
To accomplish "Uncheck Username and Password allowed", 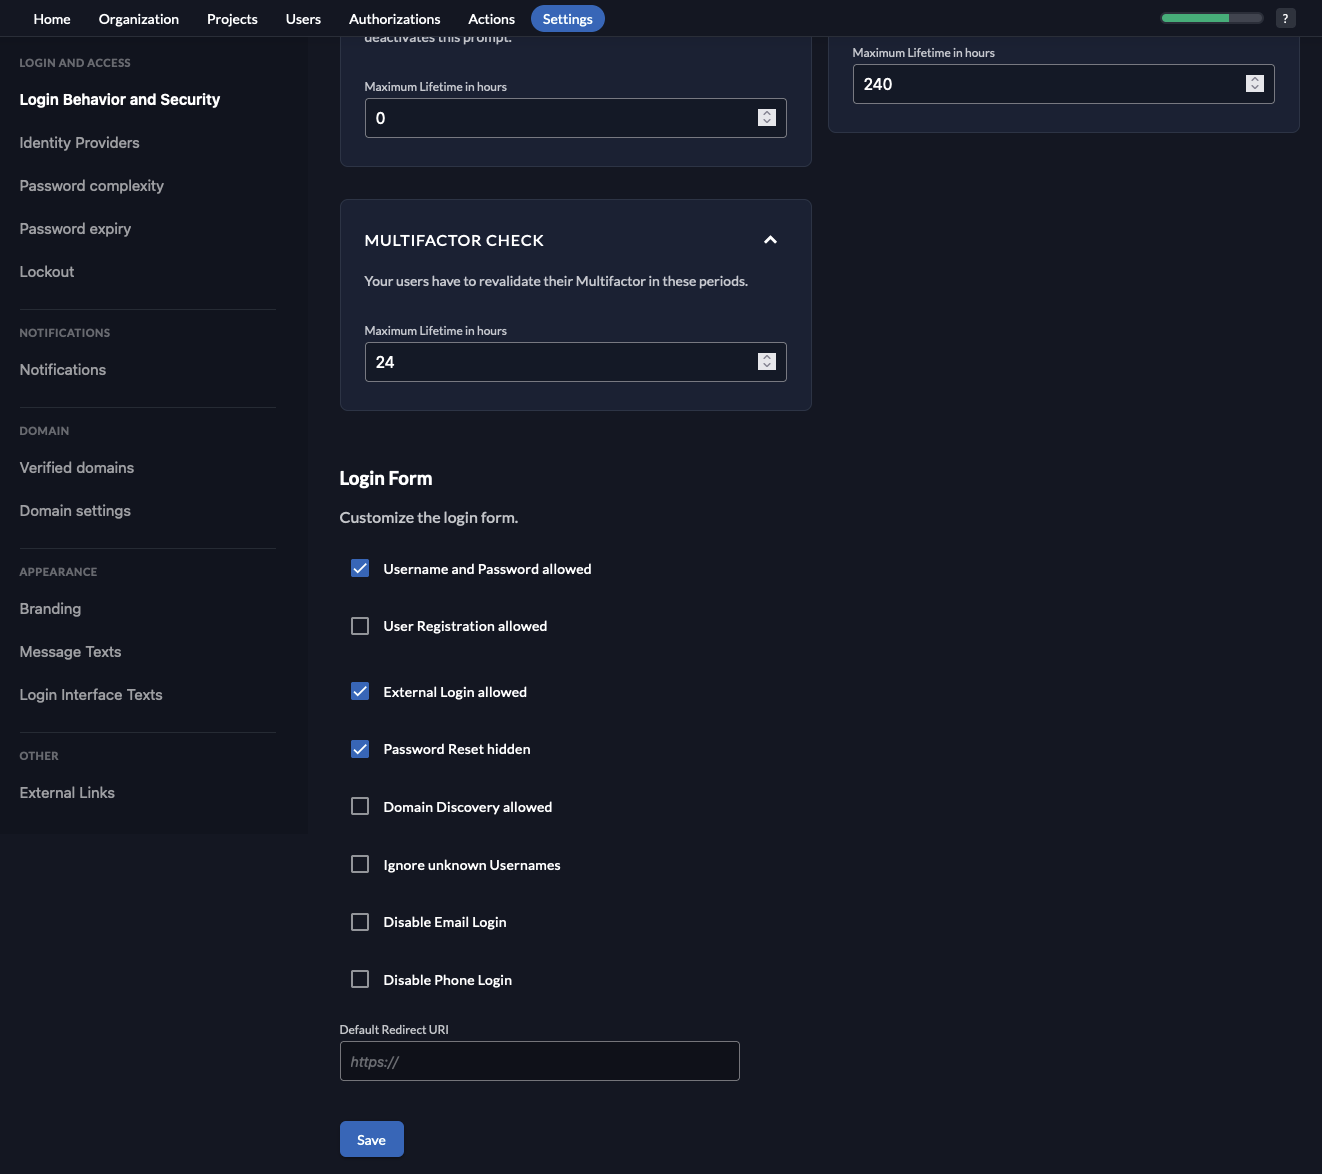I will click(360, 568).
